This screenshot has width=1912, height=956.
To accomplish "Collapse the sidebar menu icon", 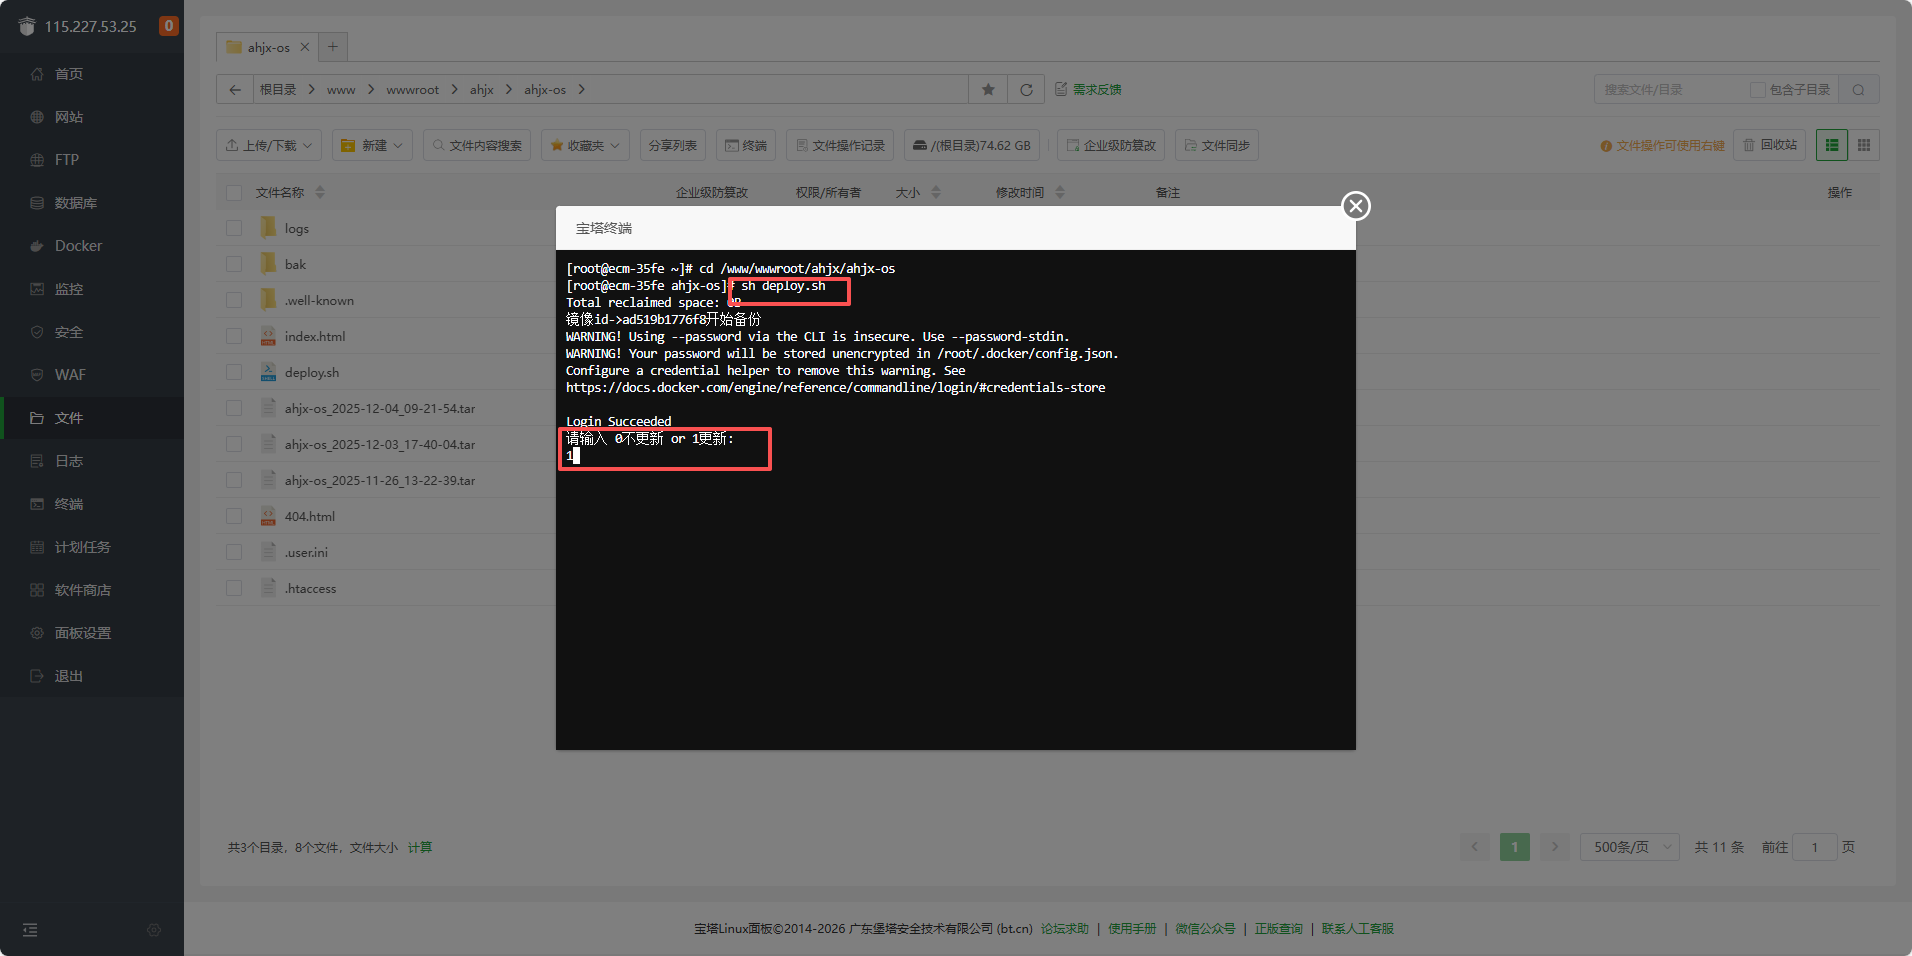I will [x=30, y=930].
